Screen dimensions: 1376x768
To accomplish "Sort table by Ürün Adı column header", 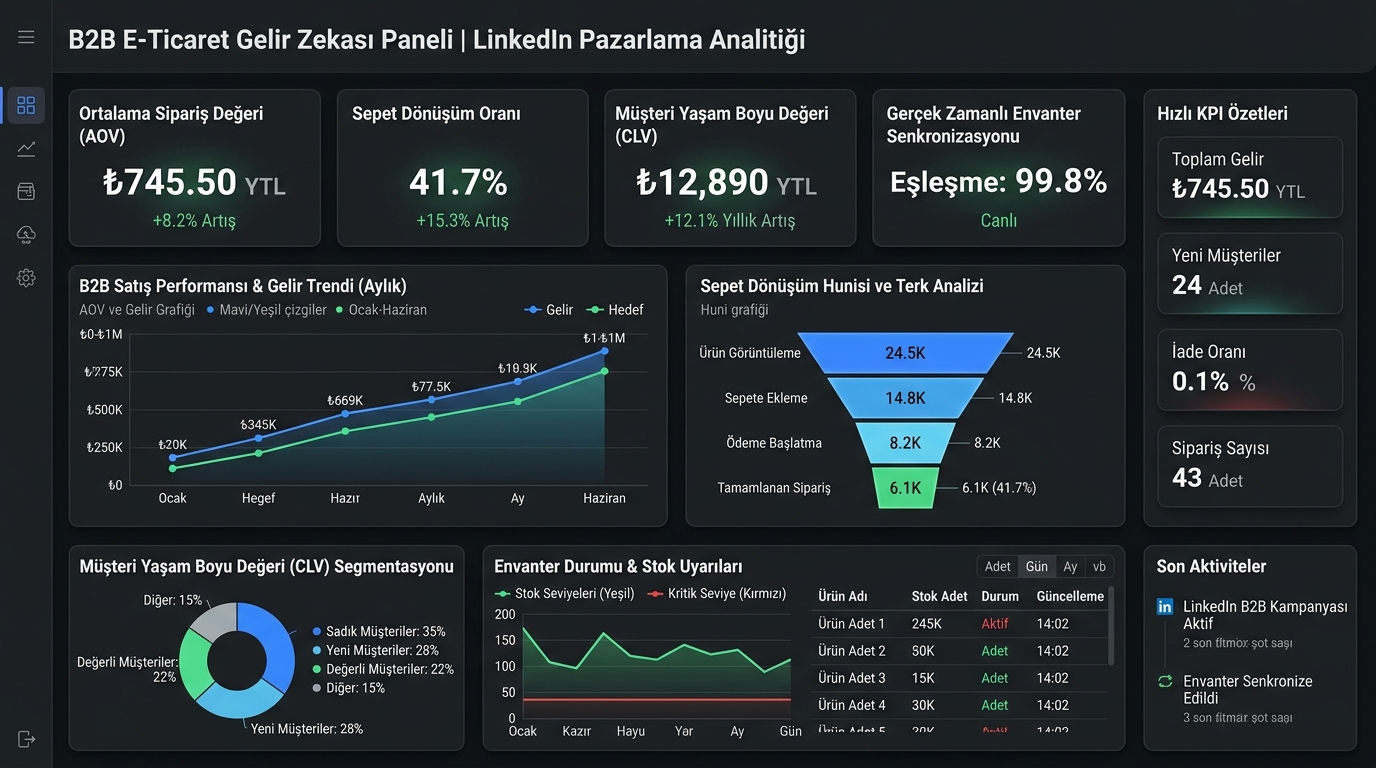I will point(843,596).
